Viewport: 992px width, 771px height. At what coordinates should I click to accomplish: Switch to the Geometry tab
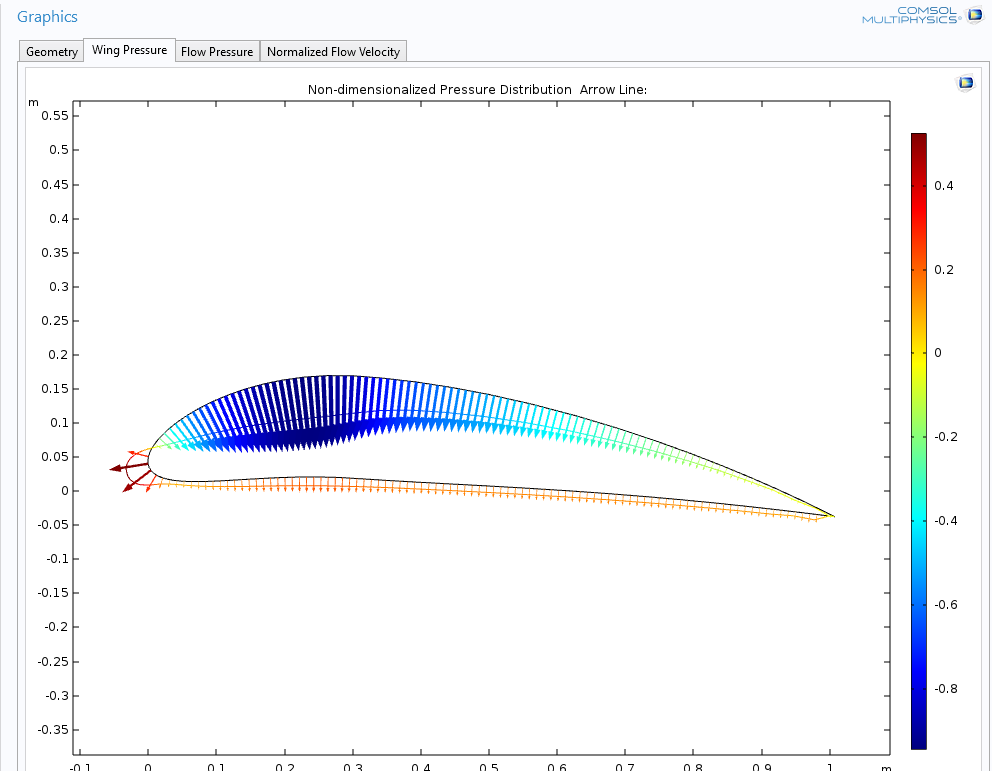pos(52,52)
